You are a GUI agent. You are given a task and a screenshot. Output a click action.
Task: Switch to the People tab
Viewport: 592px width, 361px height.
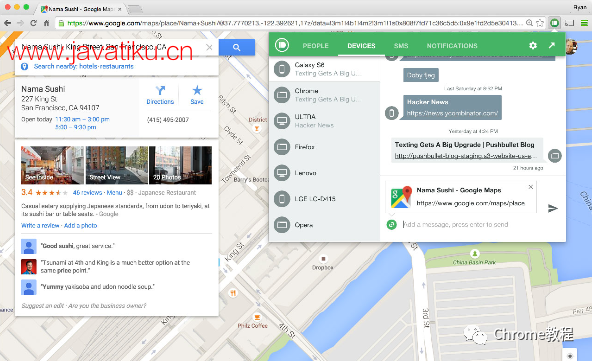coord(315,46)
